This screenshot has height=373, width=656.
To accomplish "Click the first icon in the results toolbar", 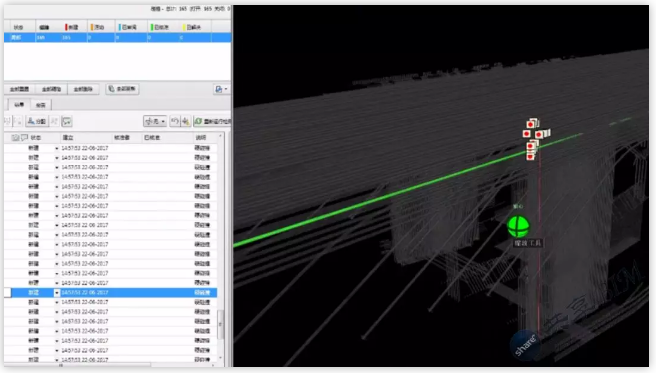I will click(x=8, y=121).
